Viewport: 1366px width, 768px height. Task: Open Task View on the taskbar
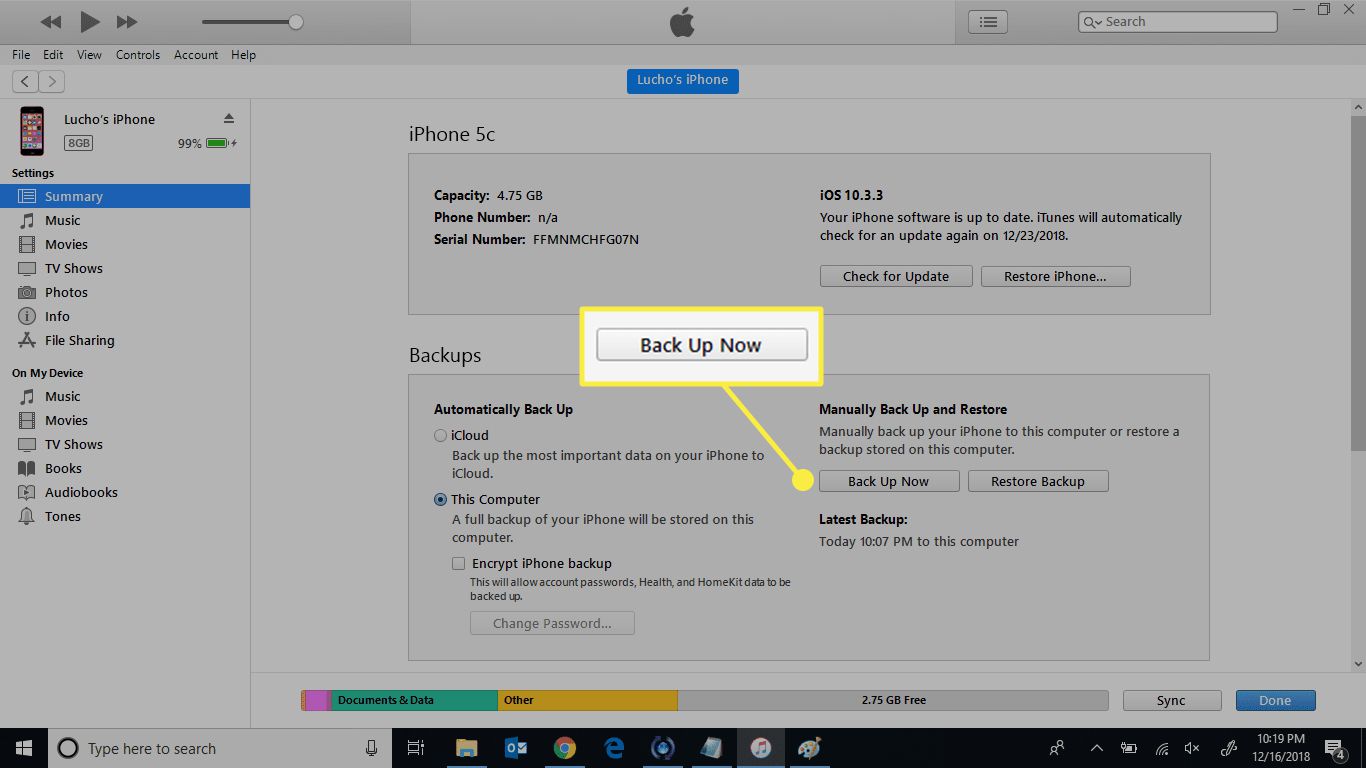pyautogui.click(x=416, y=748)
